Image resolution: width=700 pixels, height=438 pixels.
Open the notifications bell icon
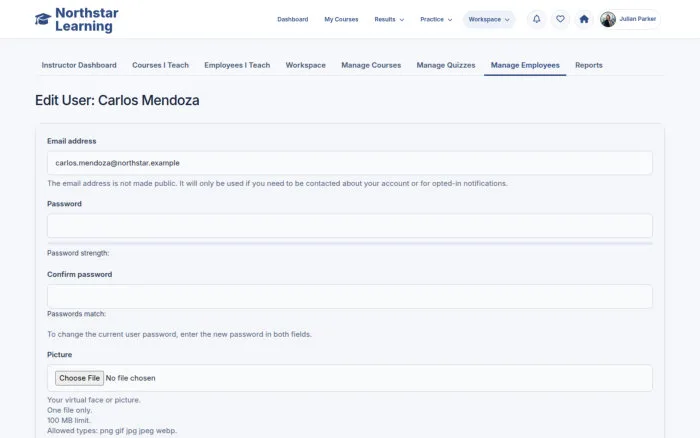click(537, 19)
